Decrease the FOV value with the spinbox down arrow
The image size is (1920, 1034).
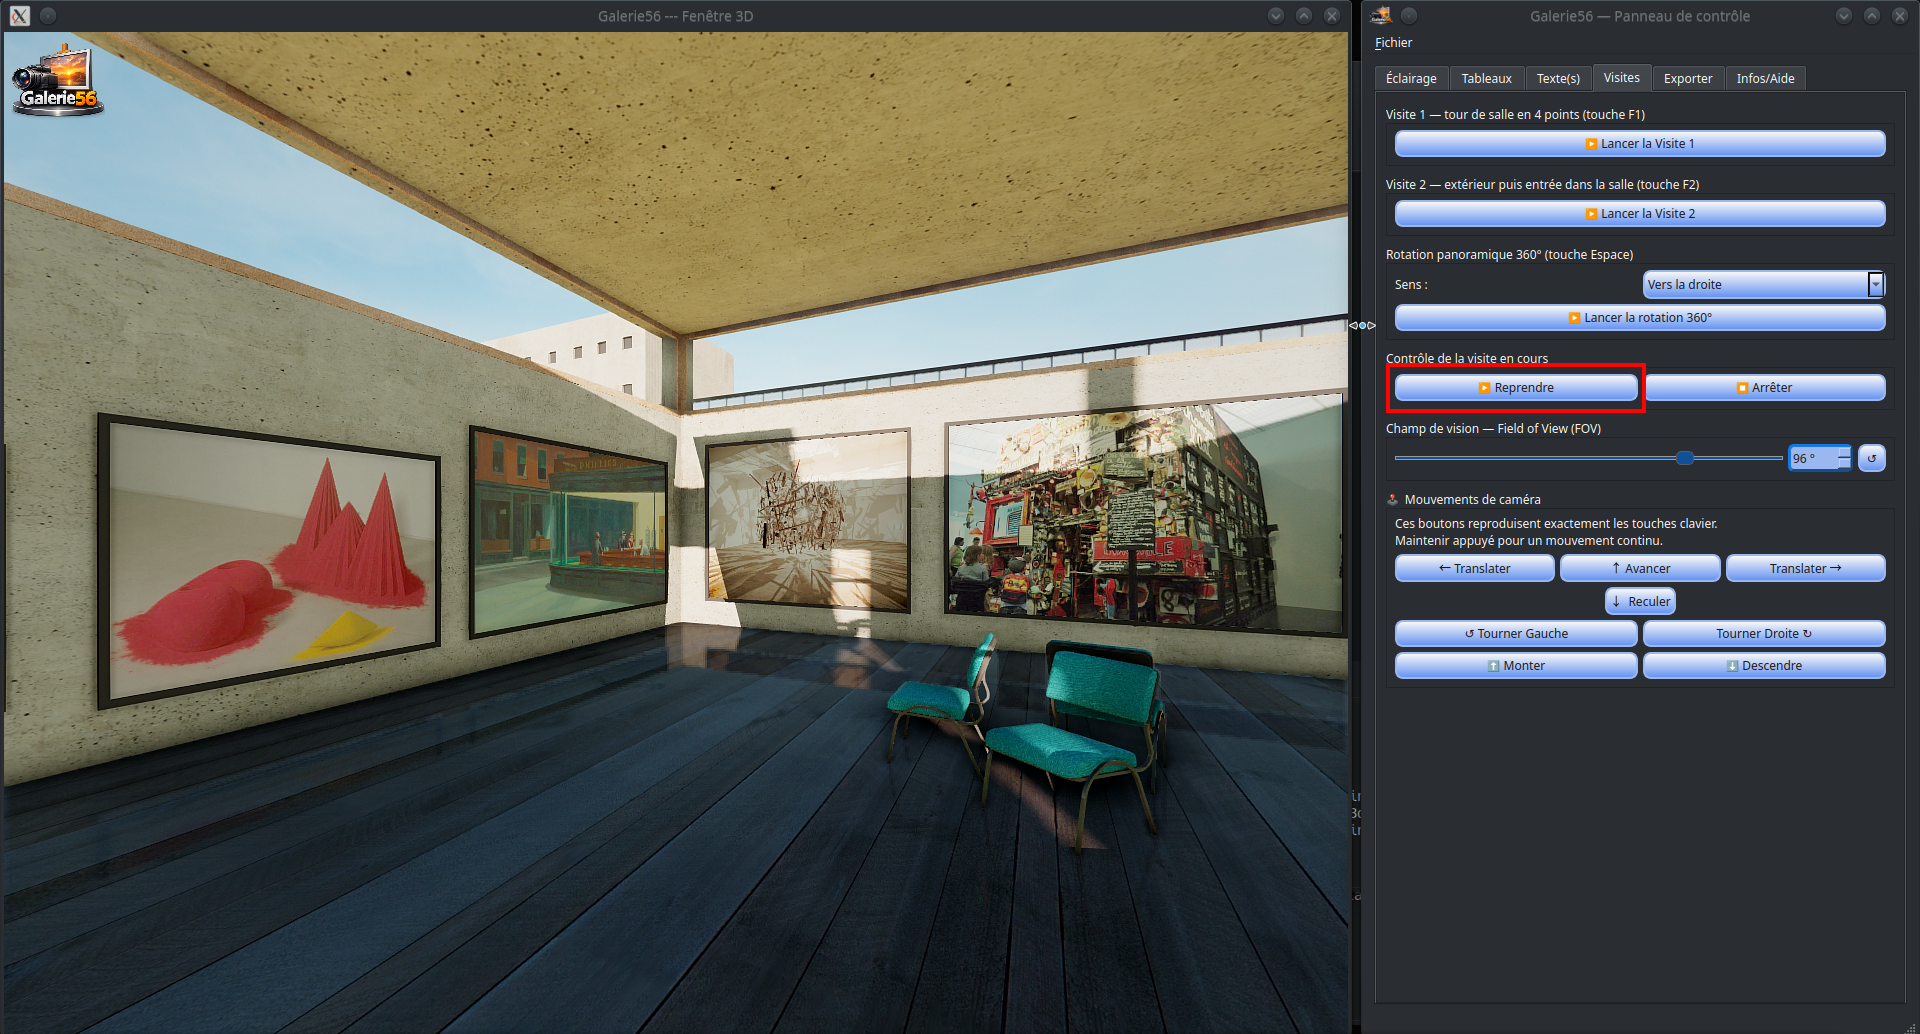[x=1844, y=464]
